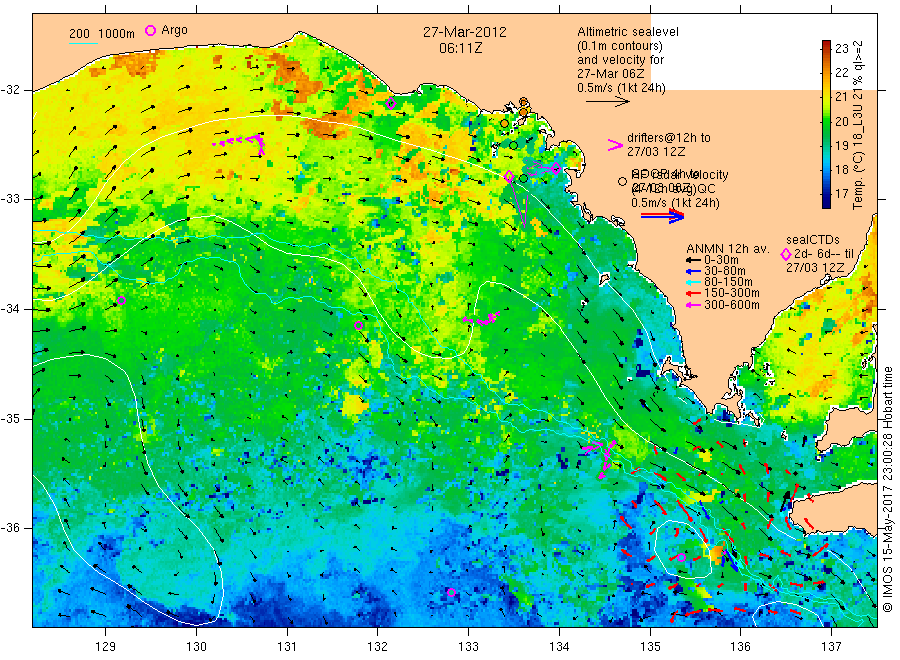Click latitude axis label -34
Screen dimensions: 900x660
[11, 309]
